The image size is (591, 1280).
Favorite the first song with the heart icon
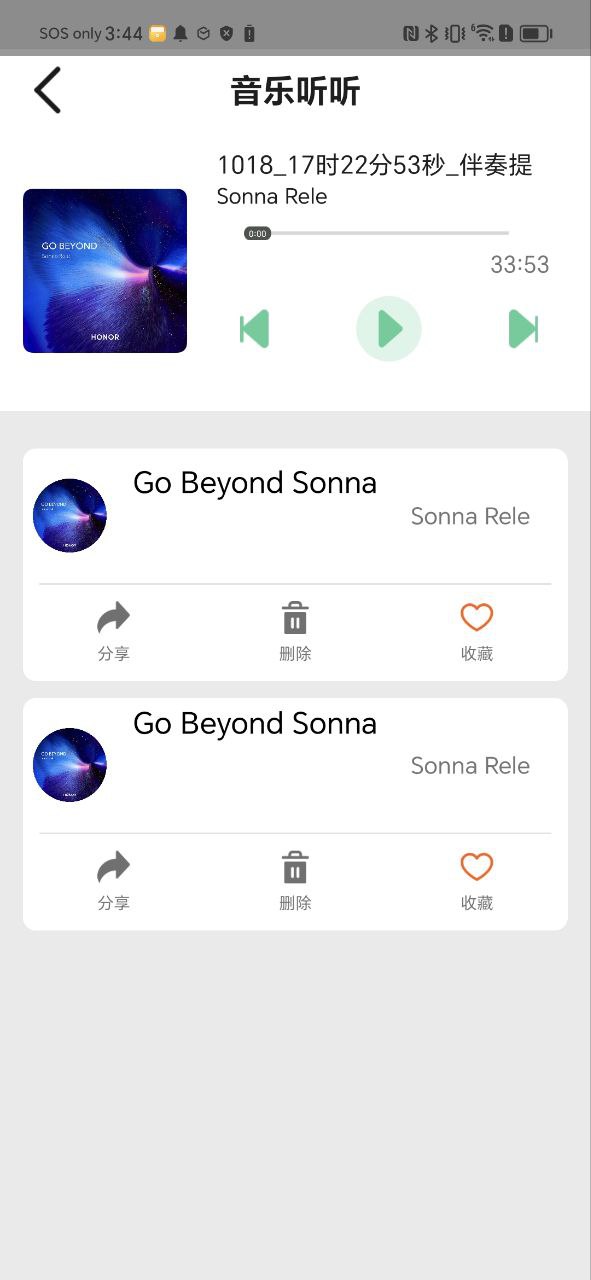point(477,632)
